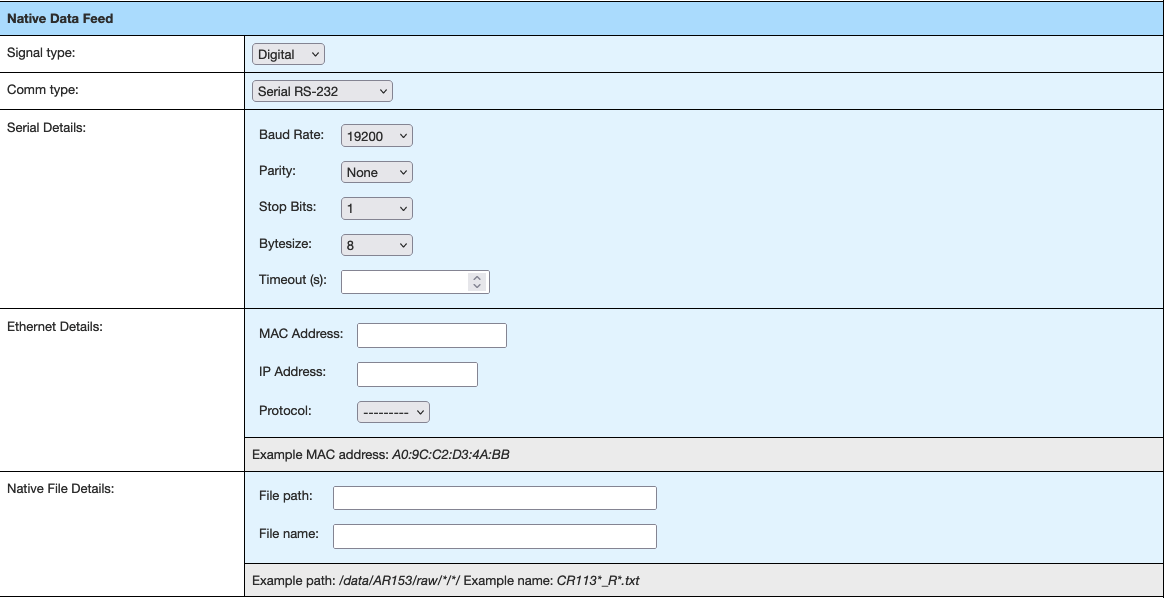Viewport: 1165px width, 598px height.
Task: Decrement the Timeout value with the down arrow
Action: (x=478, y=285)
